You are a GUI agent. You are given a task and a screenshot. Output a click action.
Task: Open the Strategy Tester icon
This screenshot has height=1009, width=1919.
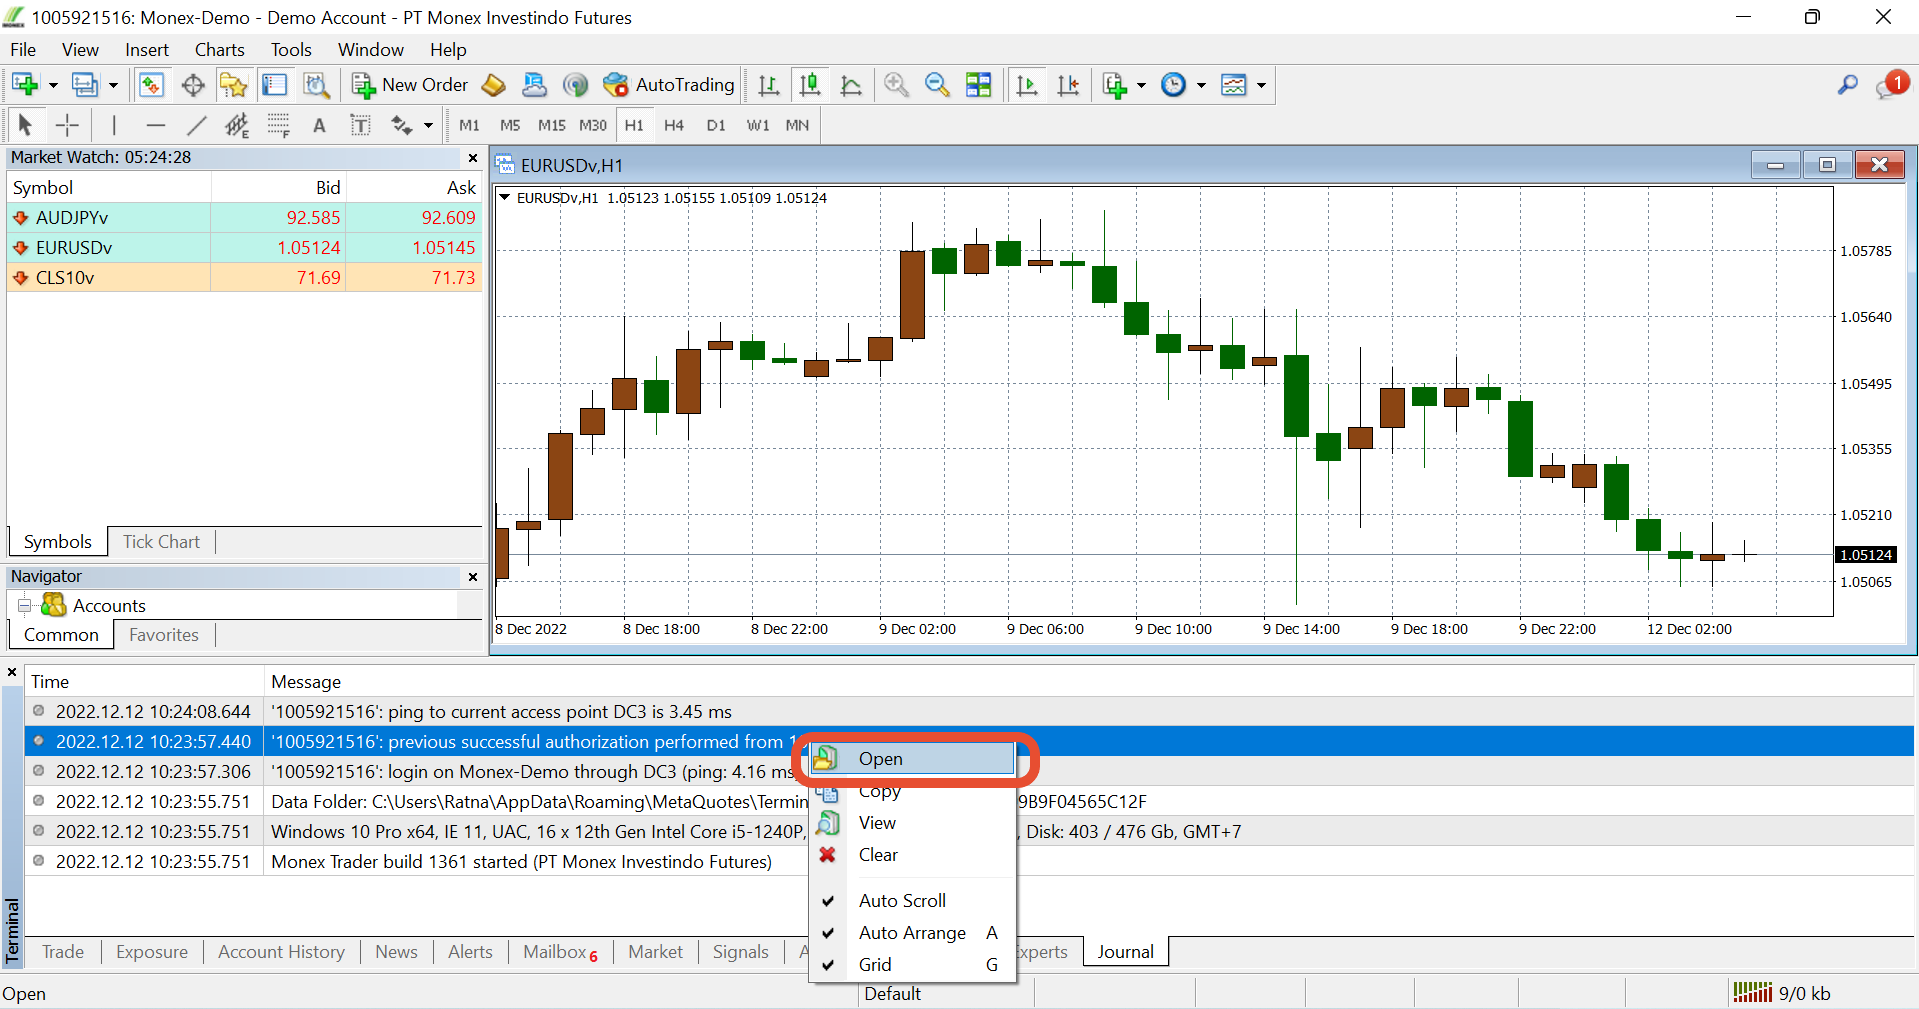coord(316,85)
